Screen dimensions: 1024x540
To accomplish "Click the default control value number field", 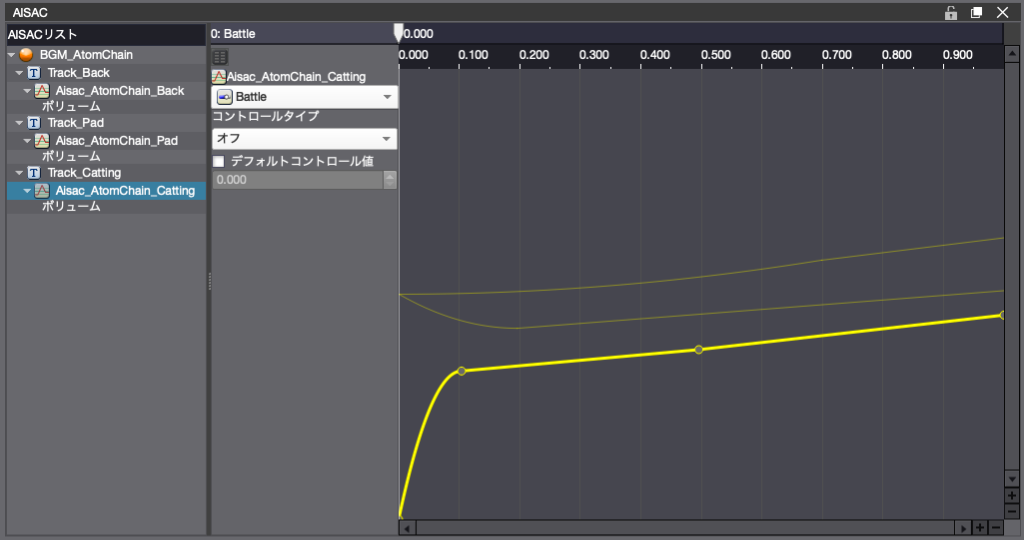I will (x=297, y=180).
